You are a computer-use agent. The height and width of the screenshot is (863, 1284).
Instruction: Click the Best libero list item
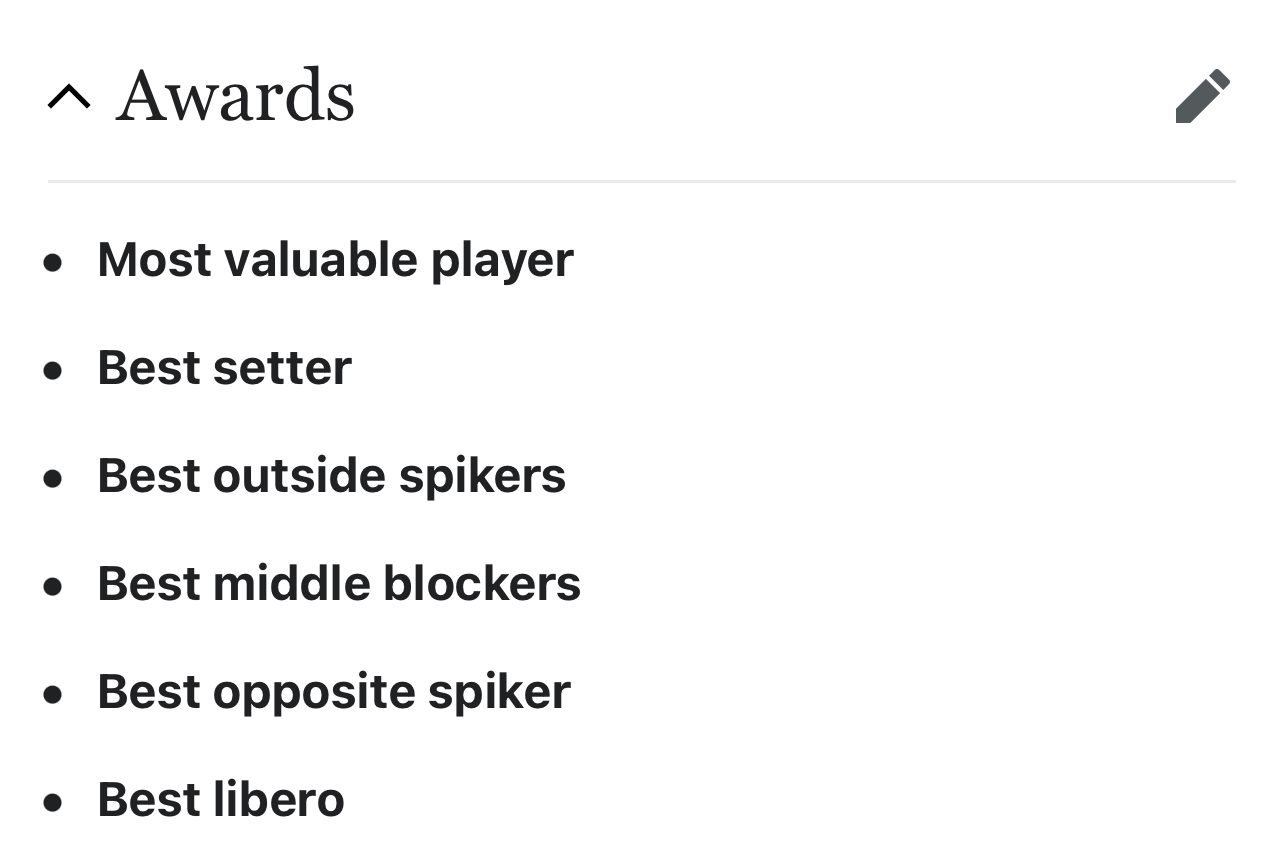(x=221, y=799)
